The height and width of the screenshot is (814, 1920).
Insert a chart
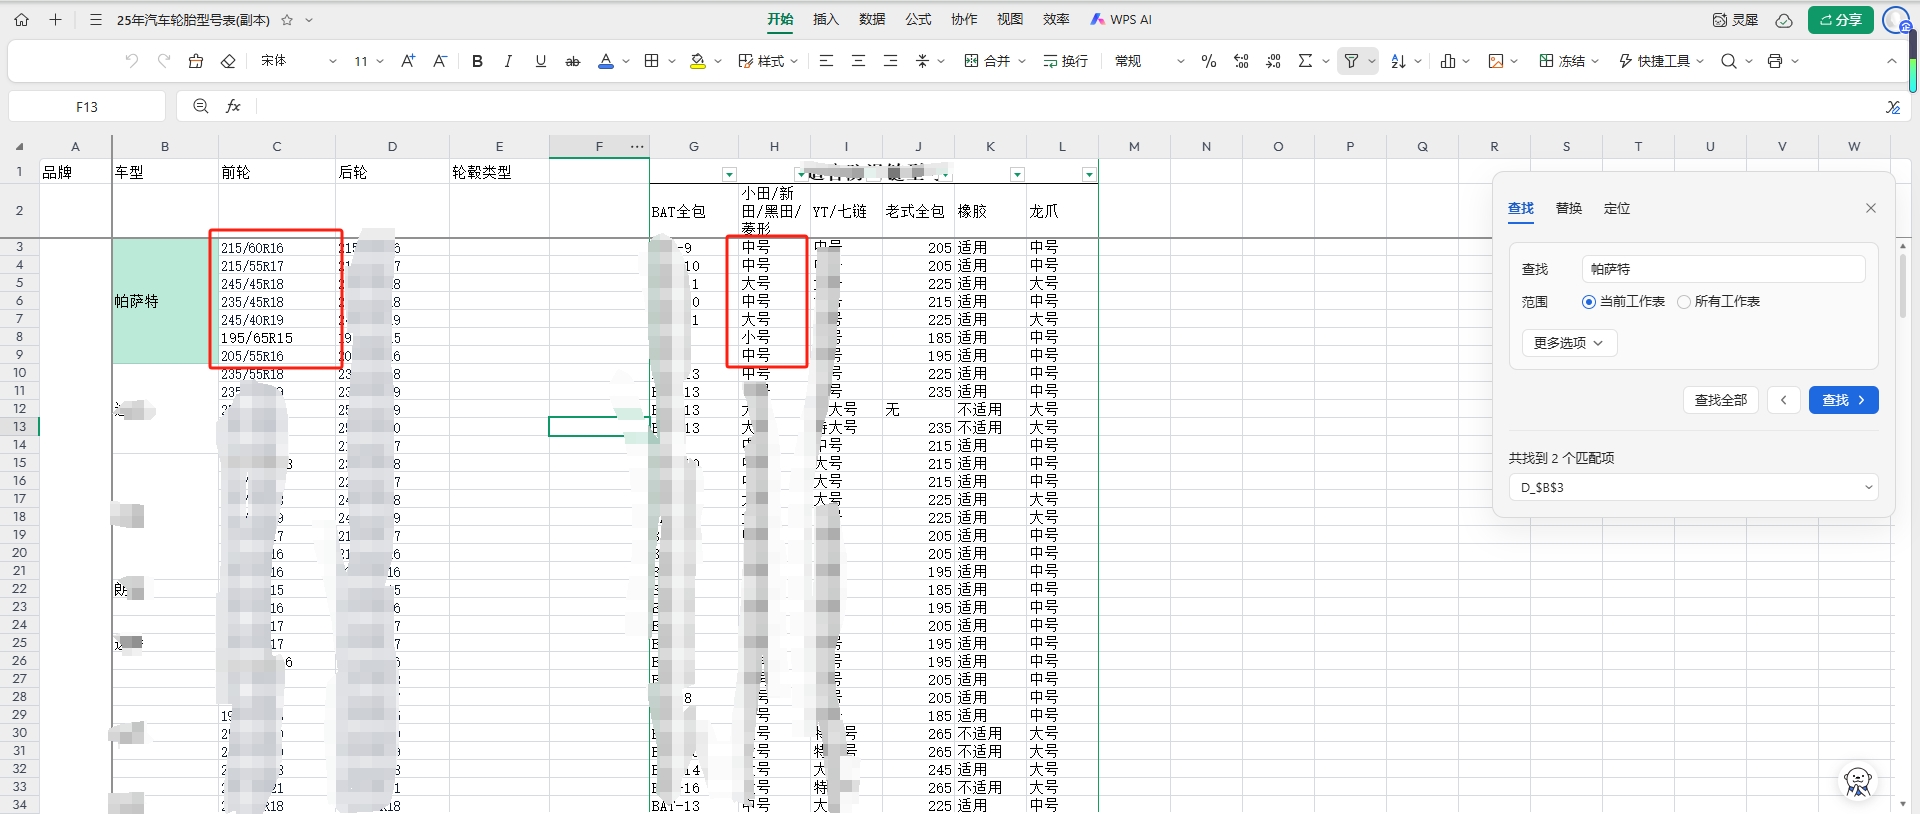click(1448, 61)
